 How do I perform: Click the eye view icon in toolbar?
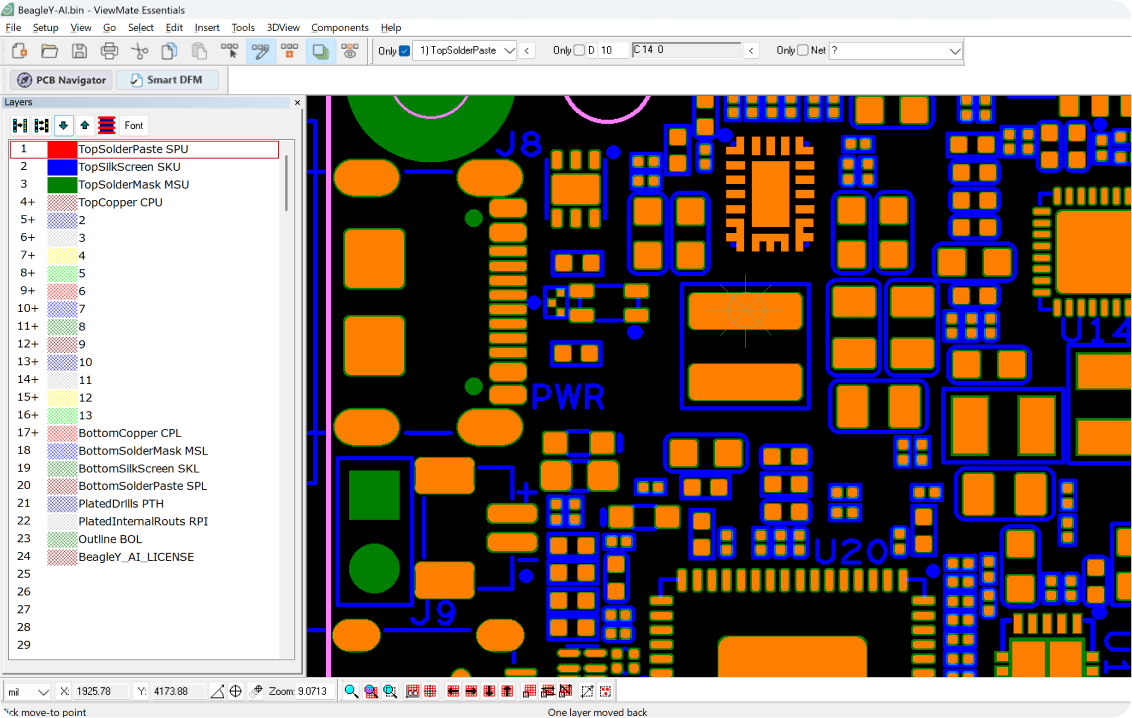349,51
